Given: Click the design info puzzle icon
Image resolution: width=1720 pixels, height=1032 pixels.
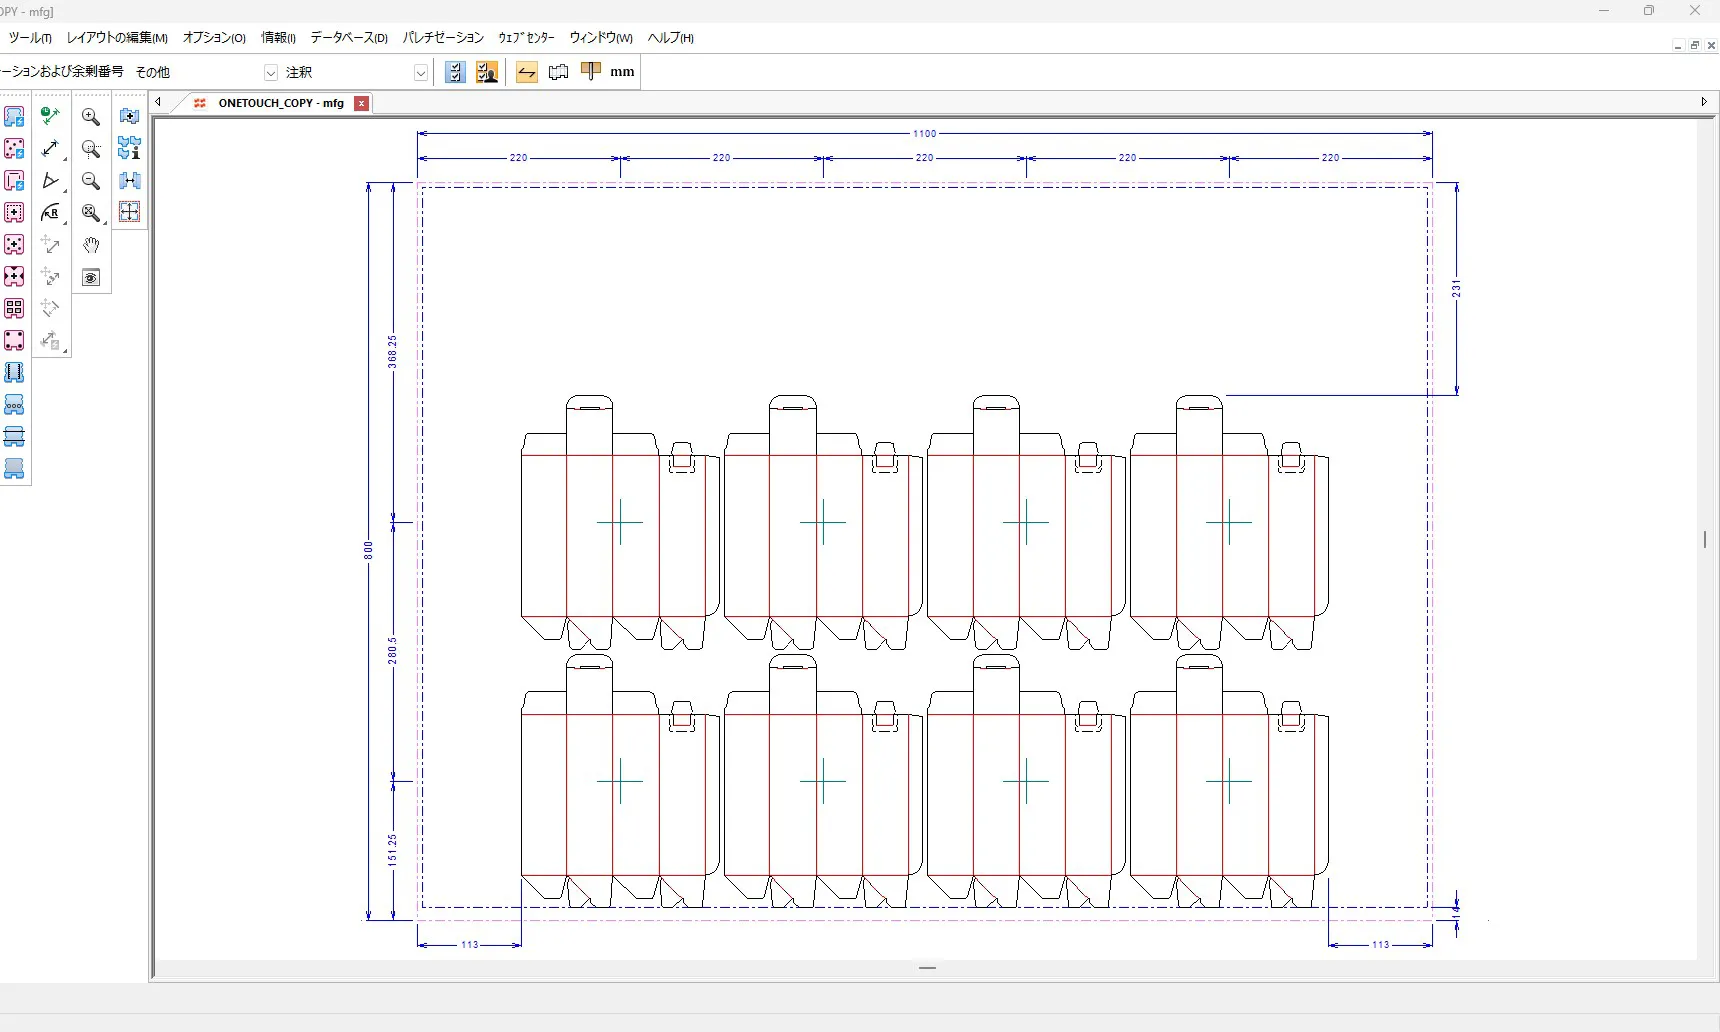Looking at the screenshot, I should [x=129, y=149].
